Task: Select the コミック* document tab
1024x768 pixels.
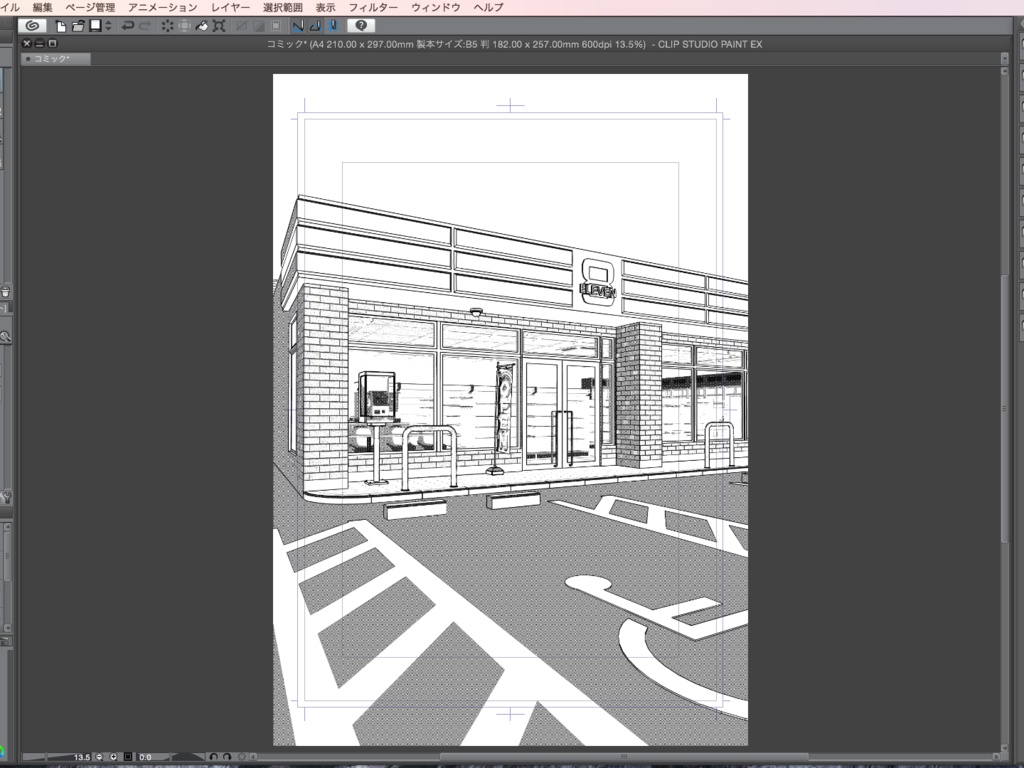Action: click(x=55, y=59)
